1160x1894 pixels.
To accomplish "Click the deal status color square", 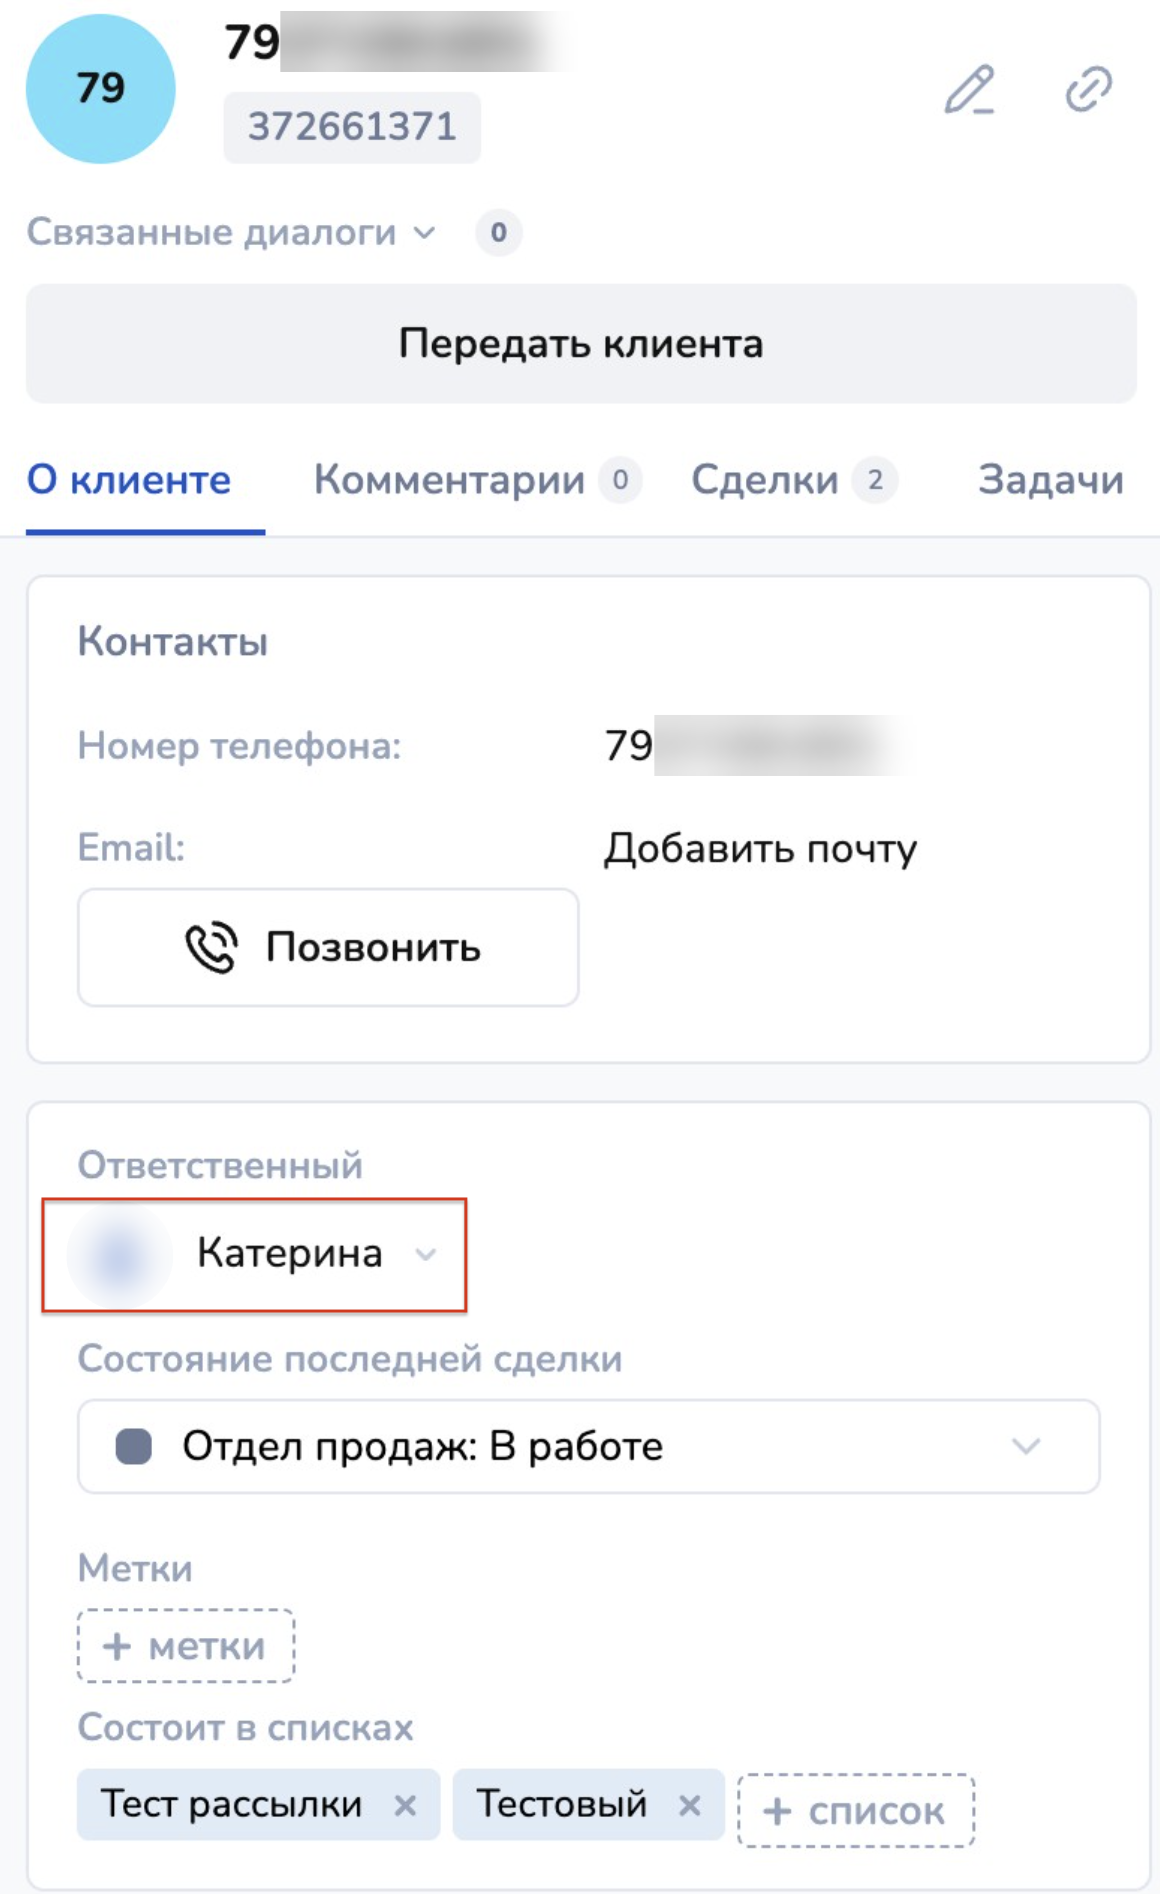I will (134, 1446).
